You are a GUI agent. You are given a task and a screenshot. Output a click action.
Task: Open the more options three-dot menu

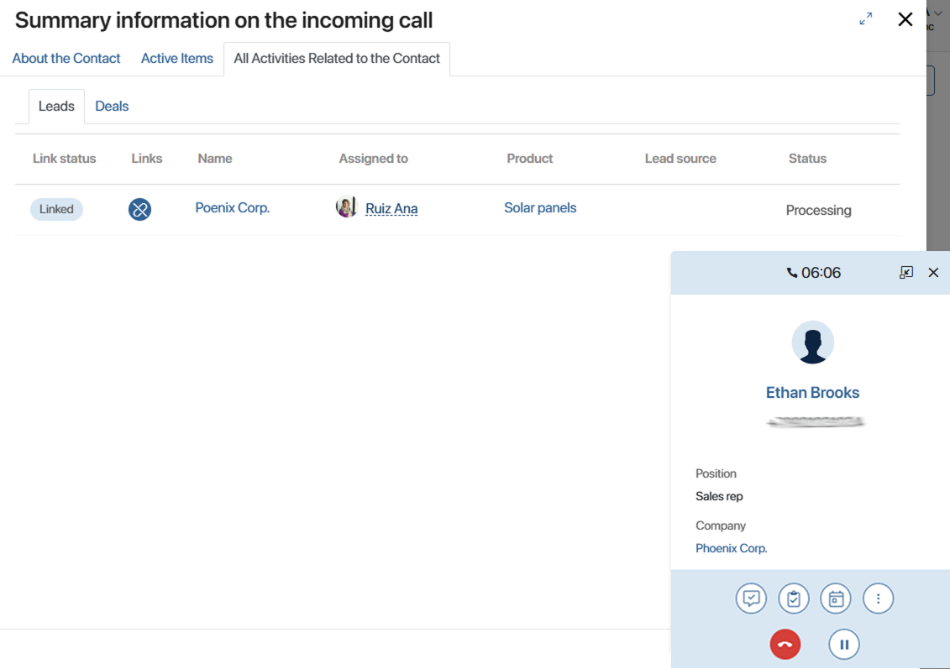pos(879,599)
